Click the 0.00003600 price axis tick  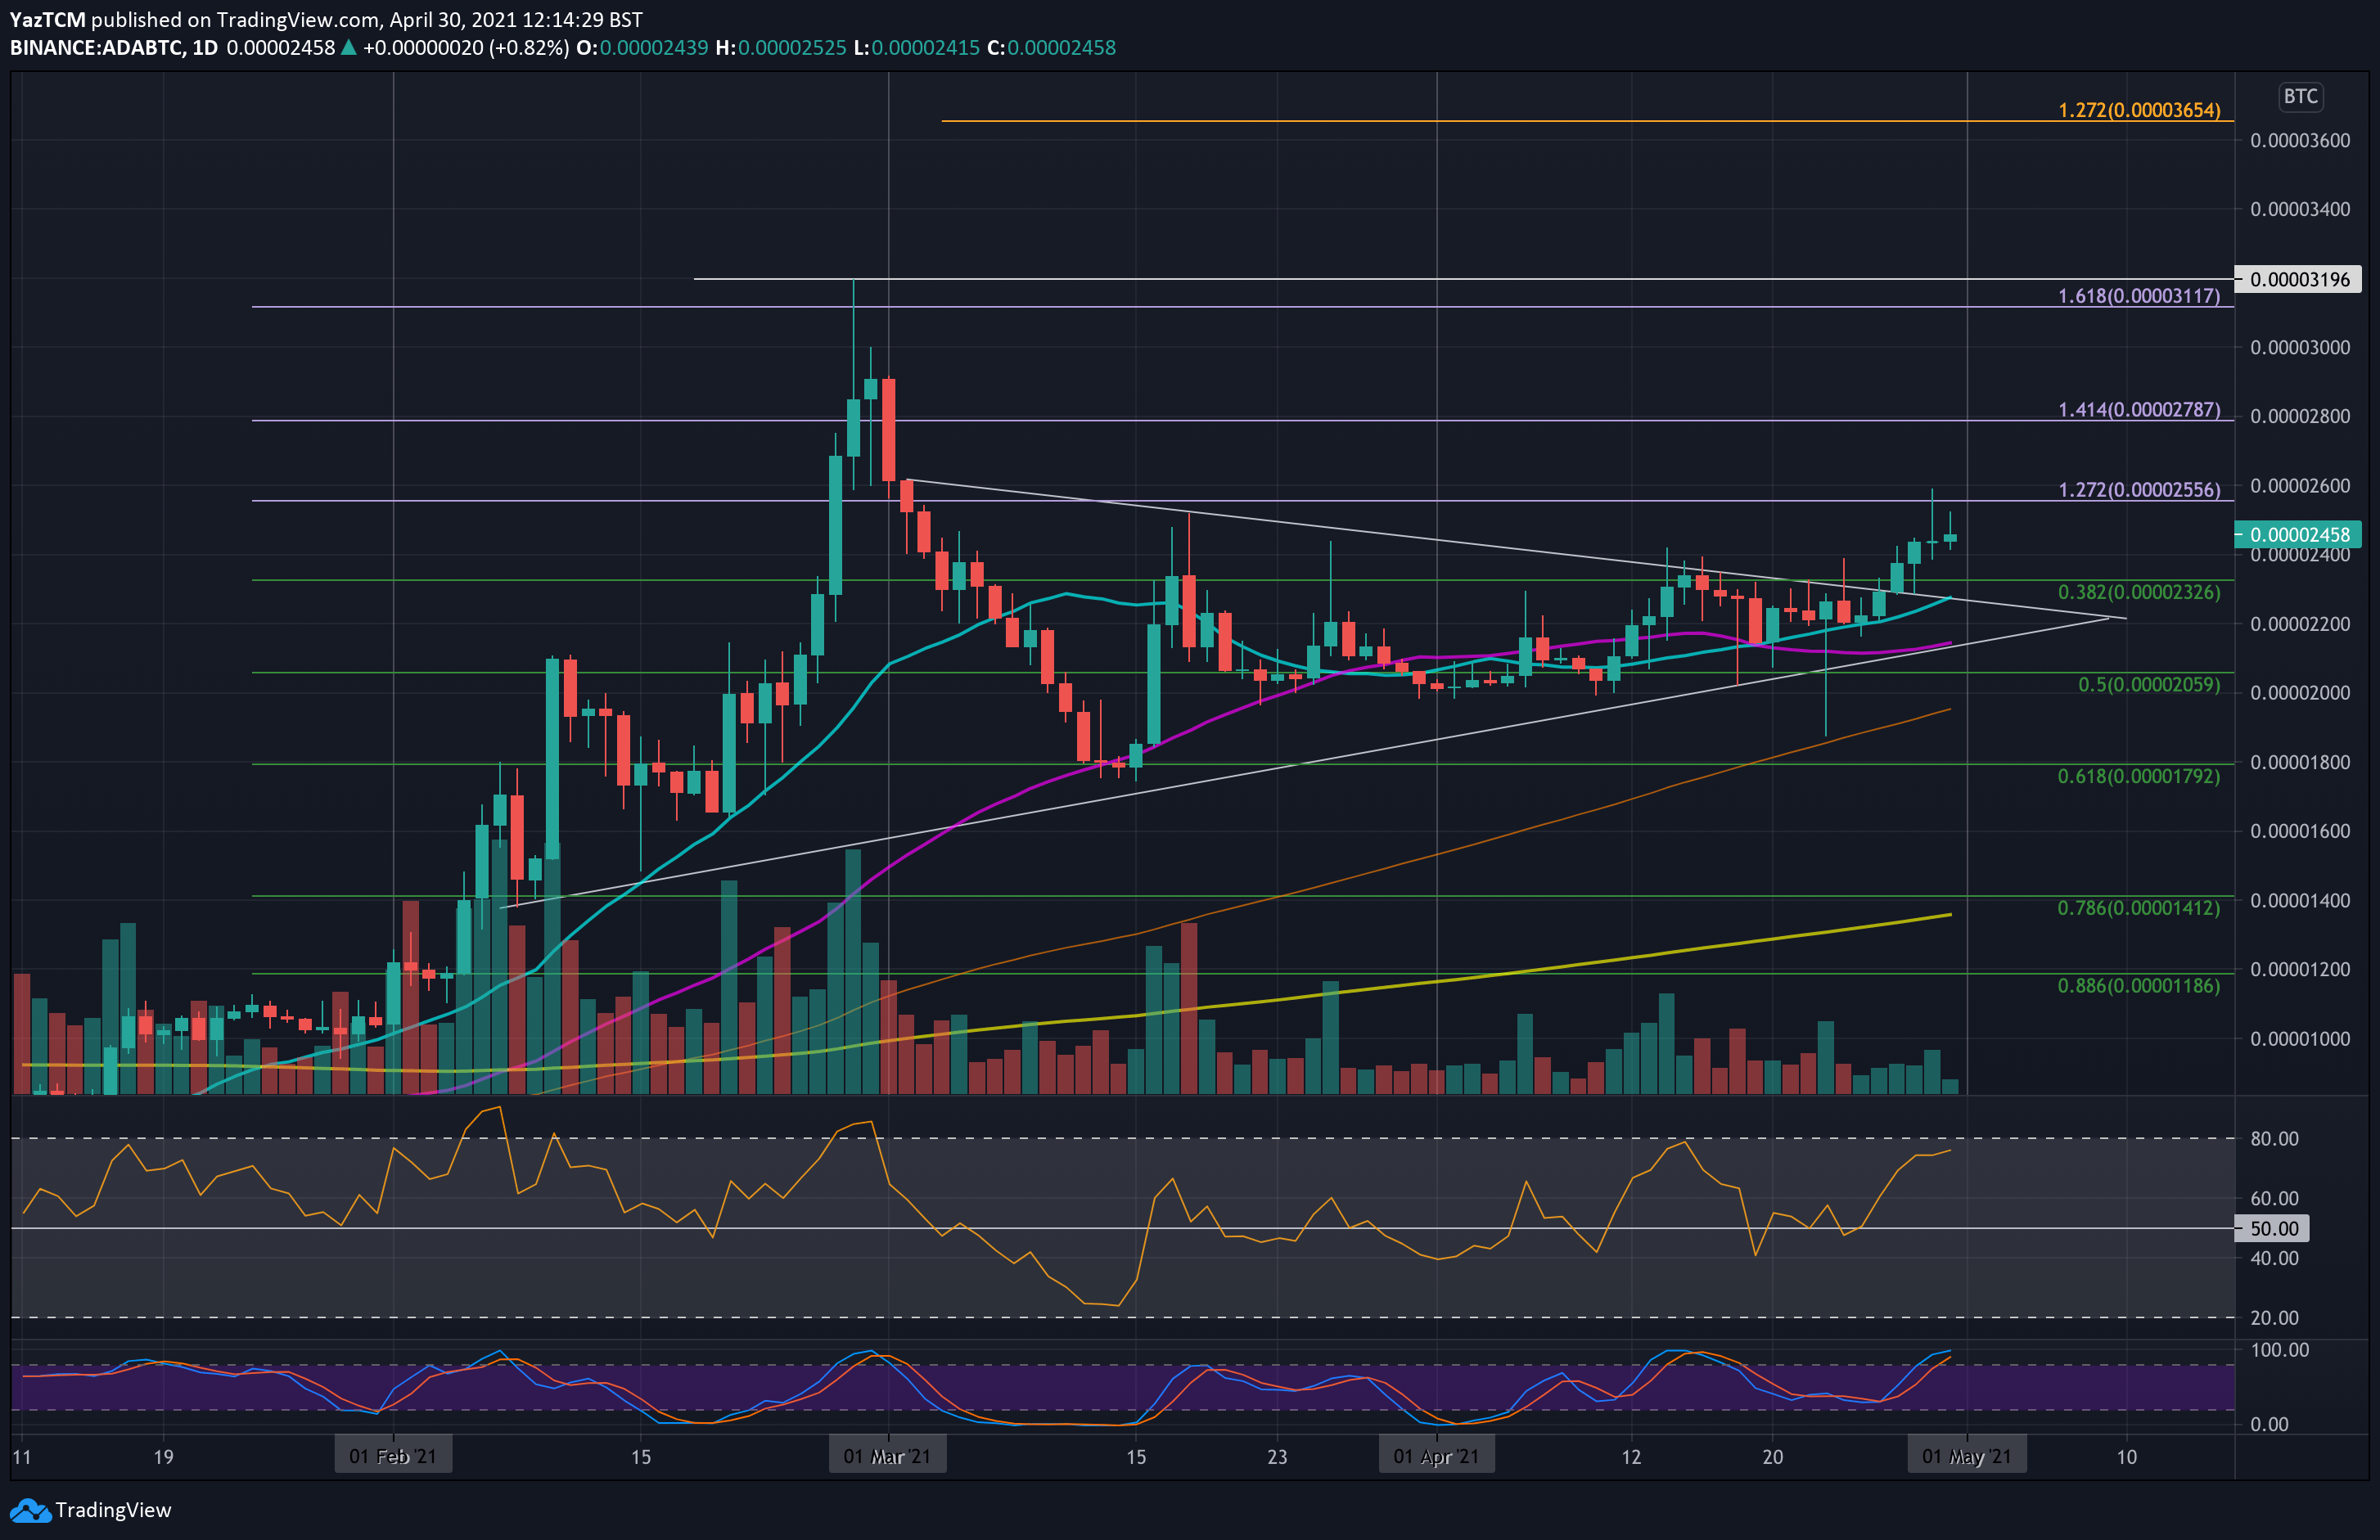[2300, 141]
